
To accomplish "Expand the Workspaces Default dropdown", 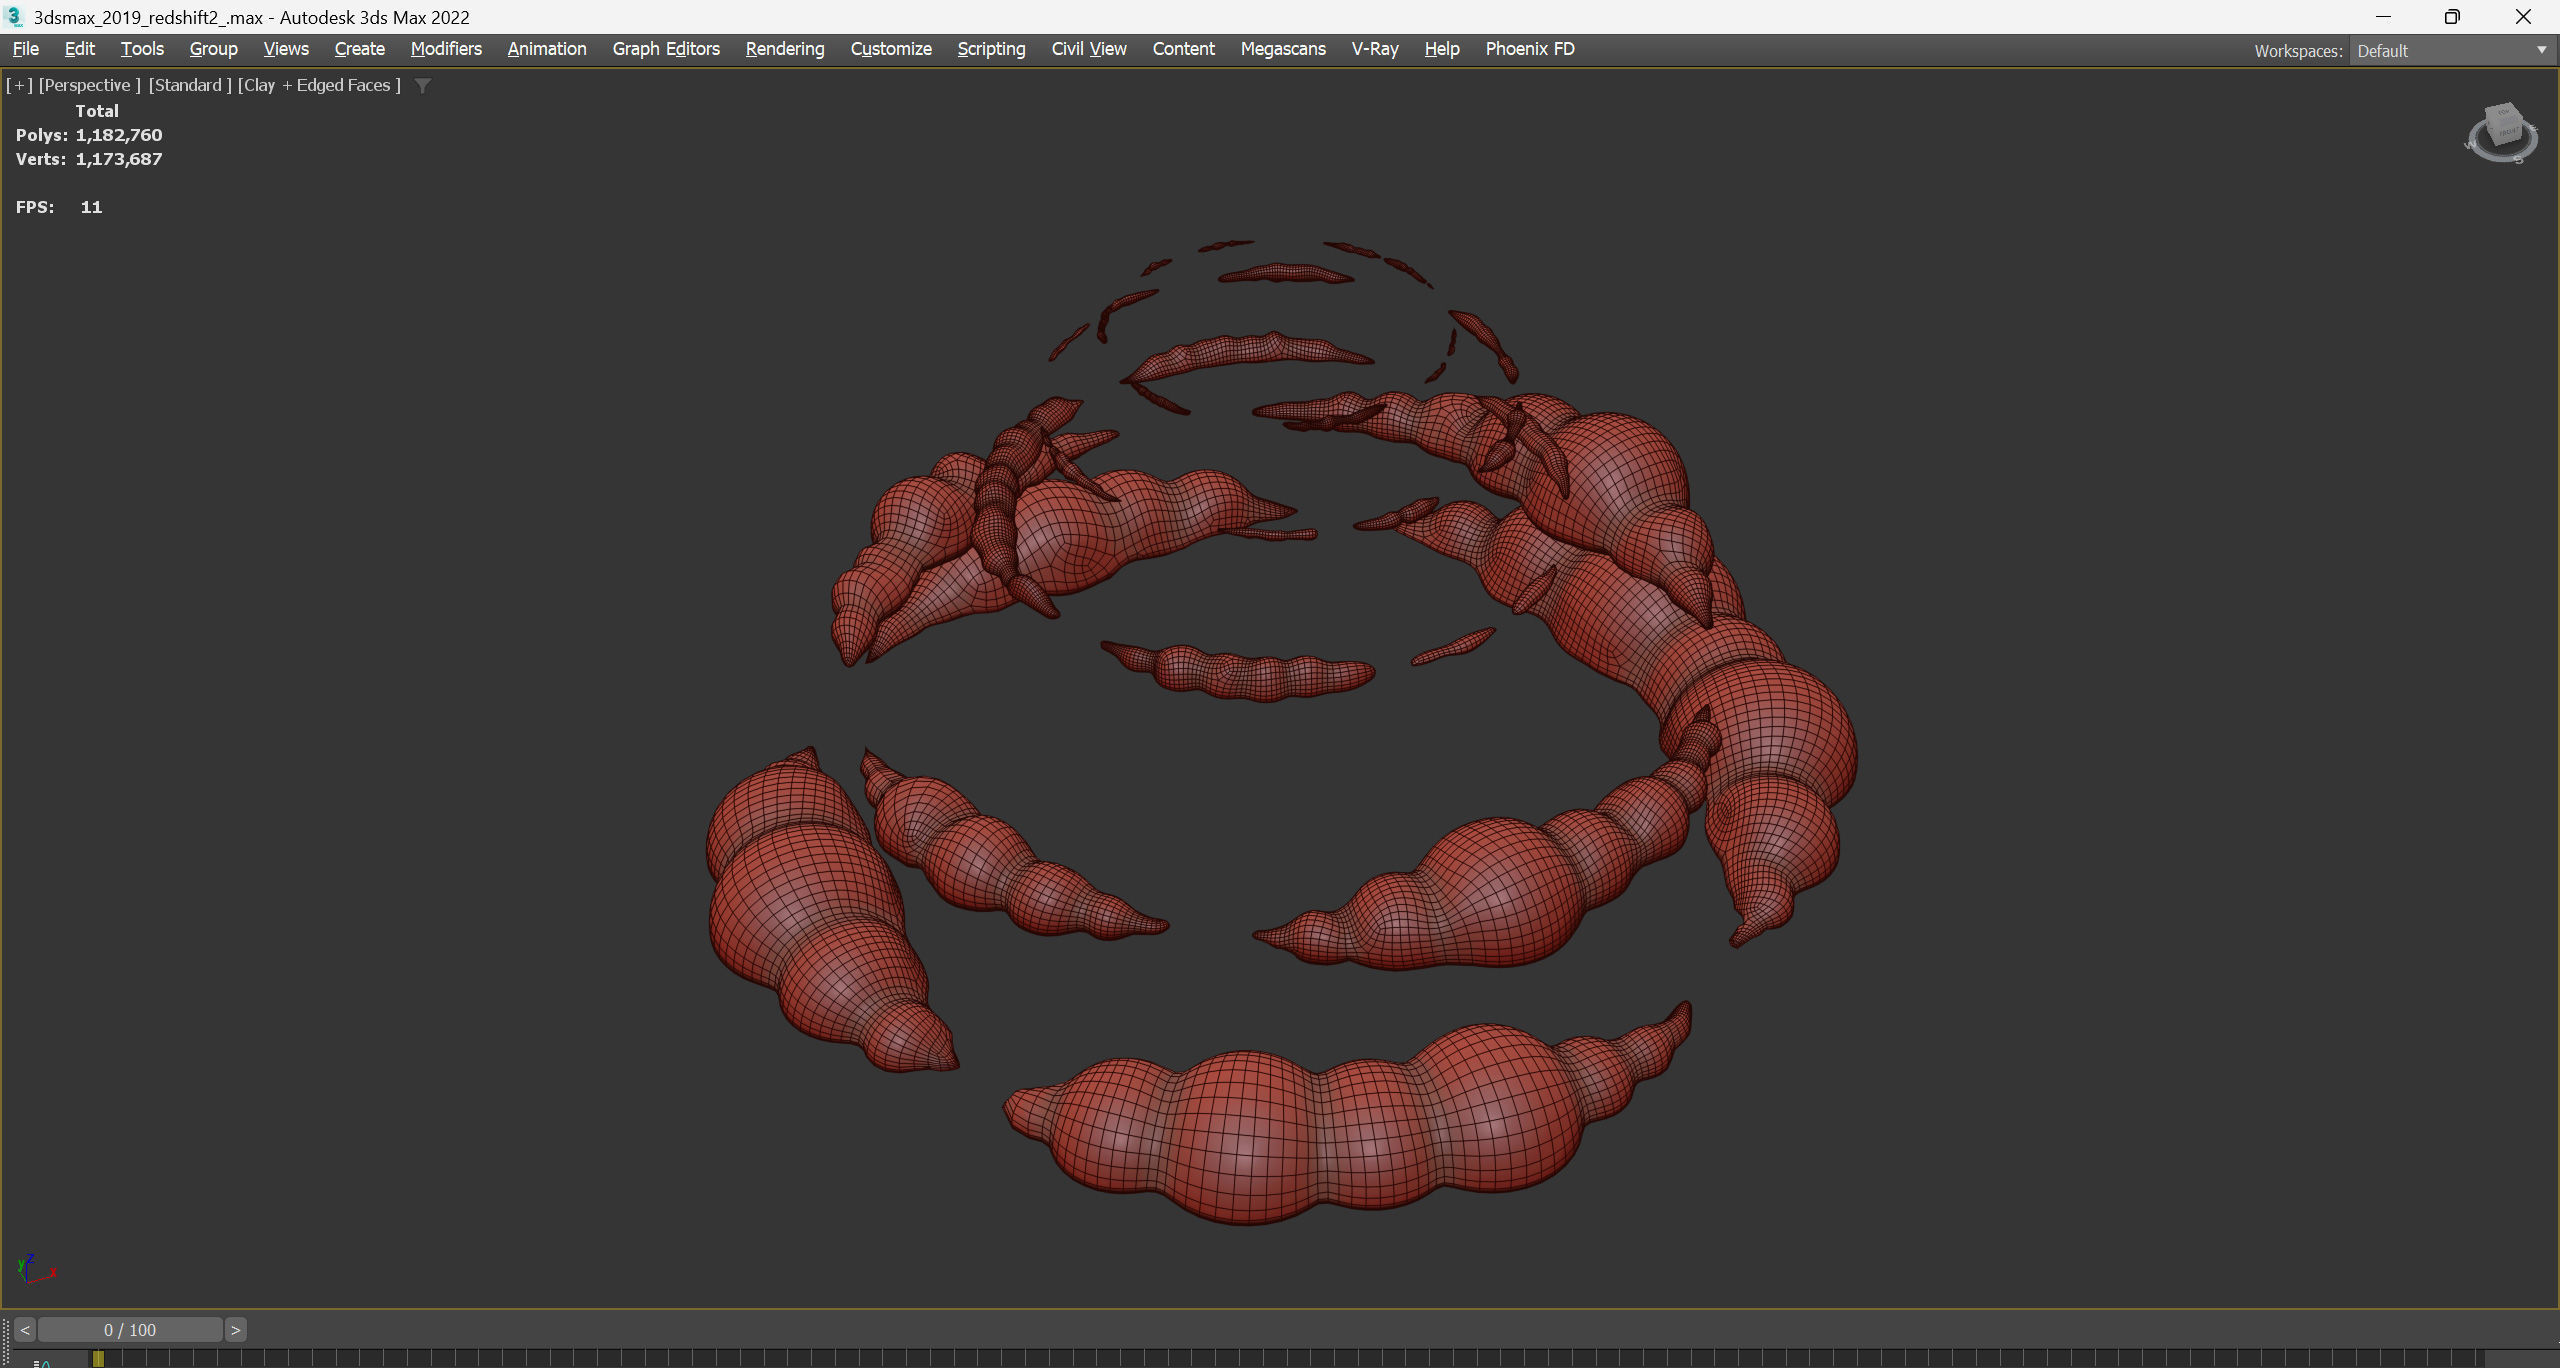I will point(2452,51).
